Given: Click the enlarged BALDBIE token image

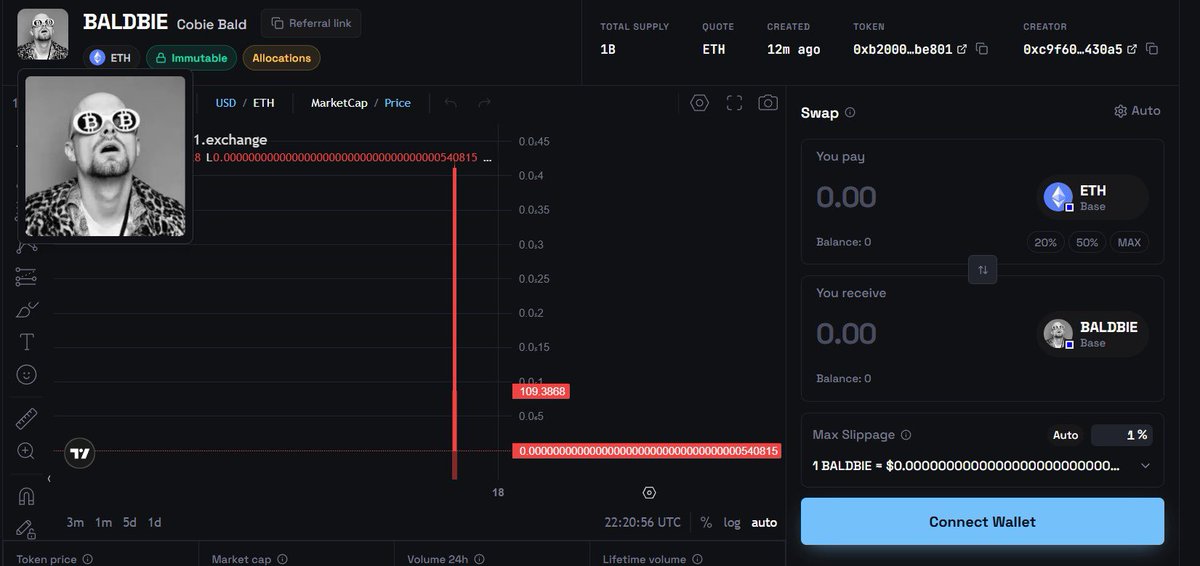Looking at the screenshot, I should coord(105,156).
